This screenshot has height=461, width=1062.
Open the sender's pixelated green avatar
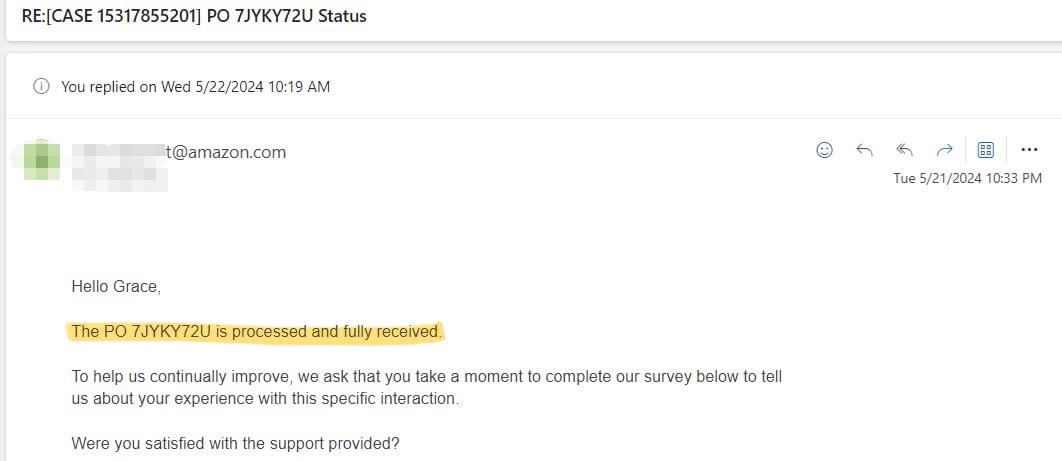tap(41, 160)
